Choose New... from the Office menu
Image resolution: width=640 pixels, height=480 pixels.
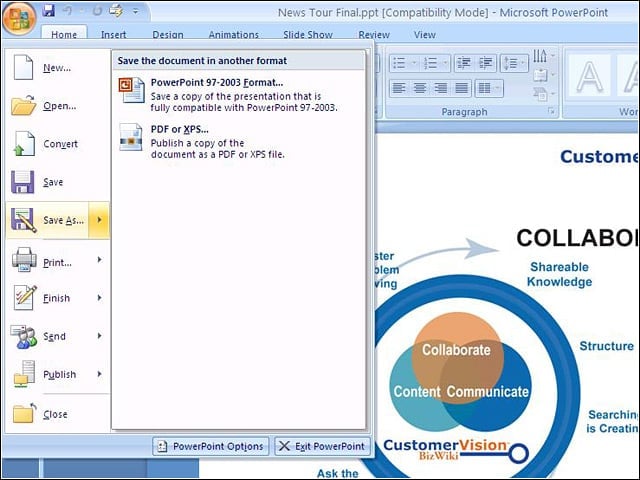[58, 68]
